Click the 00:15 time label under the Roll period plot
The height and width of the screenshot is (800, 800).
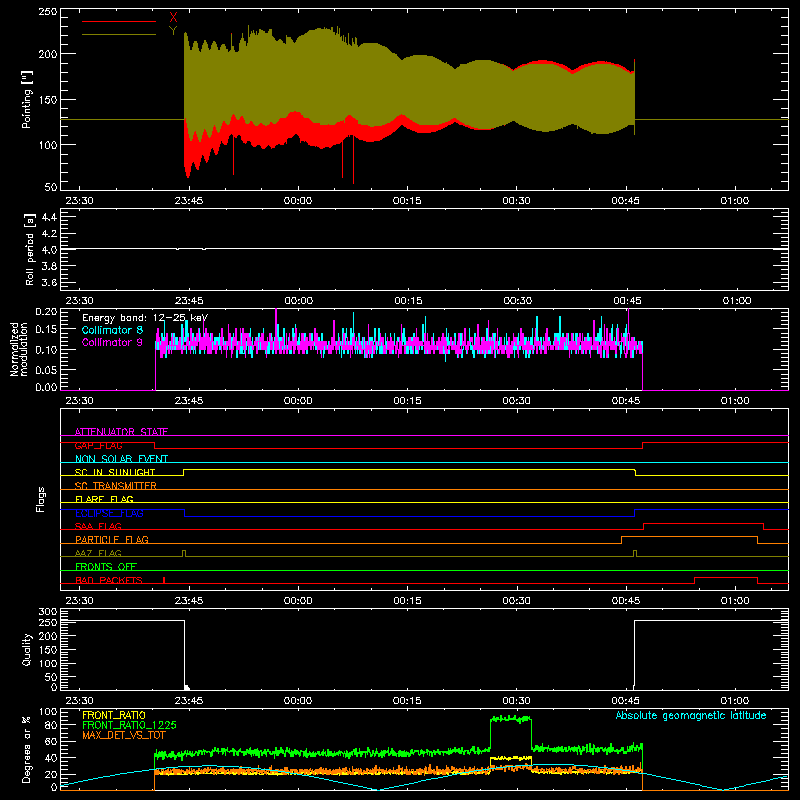point(408,301)
